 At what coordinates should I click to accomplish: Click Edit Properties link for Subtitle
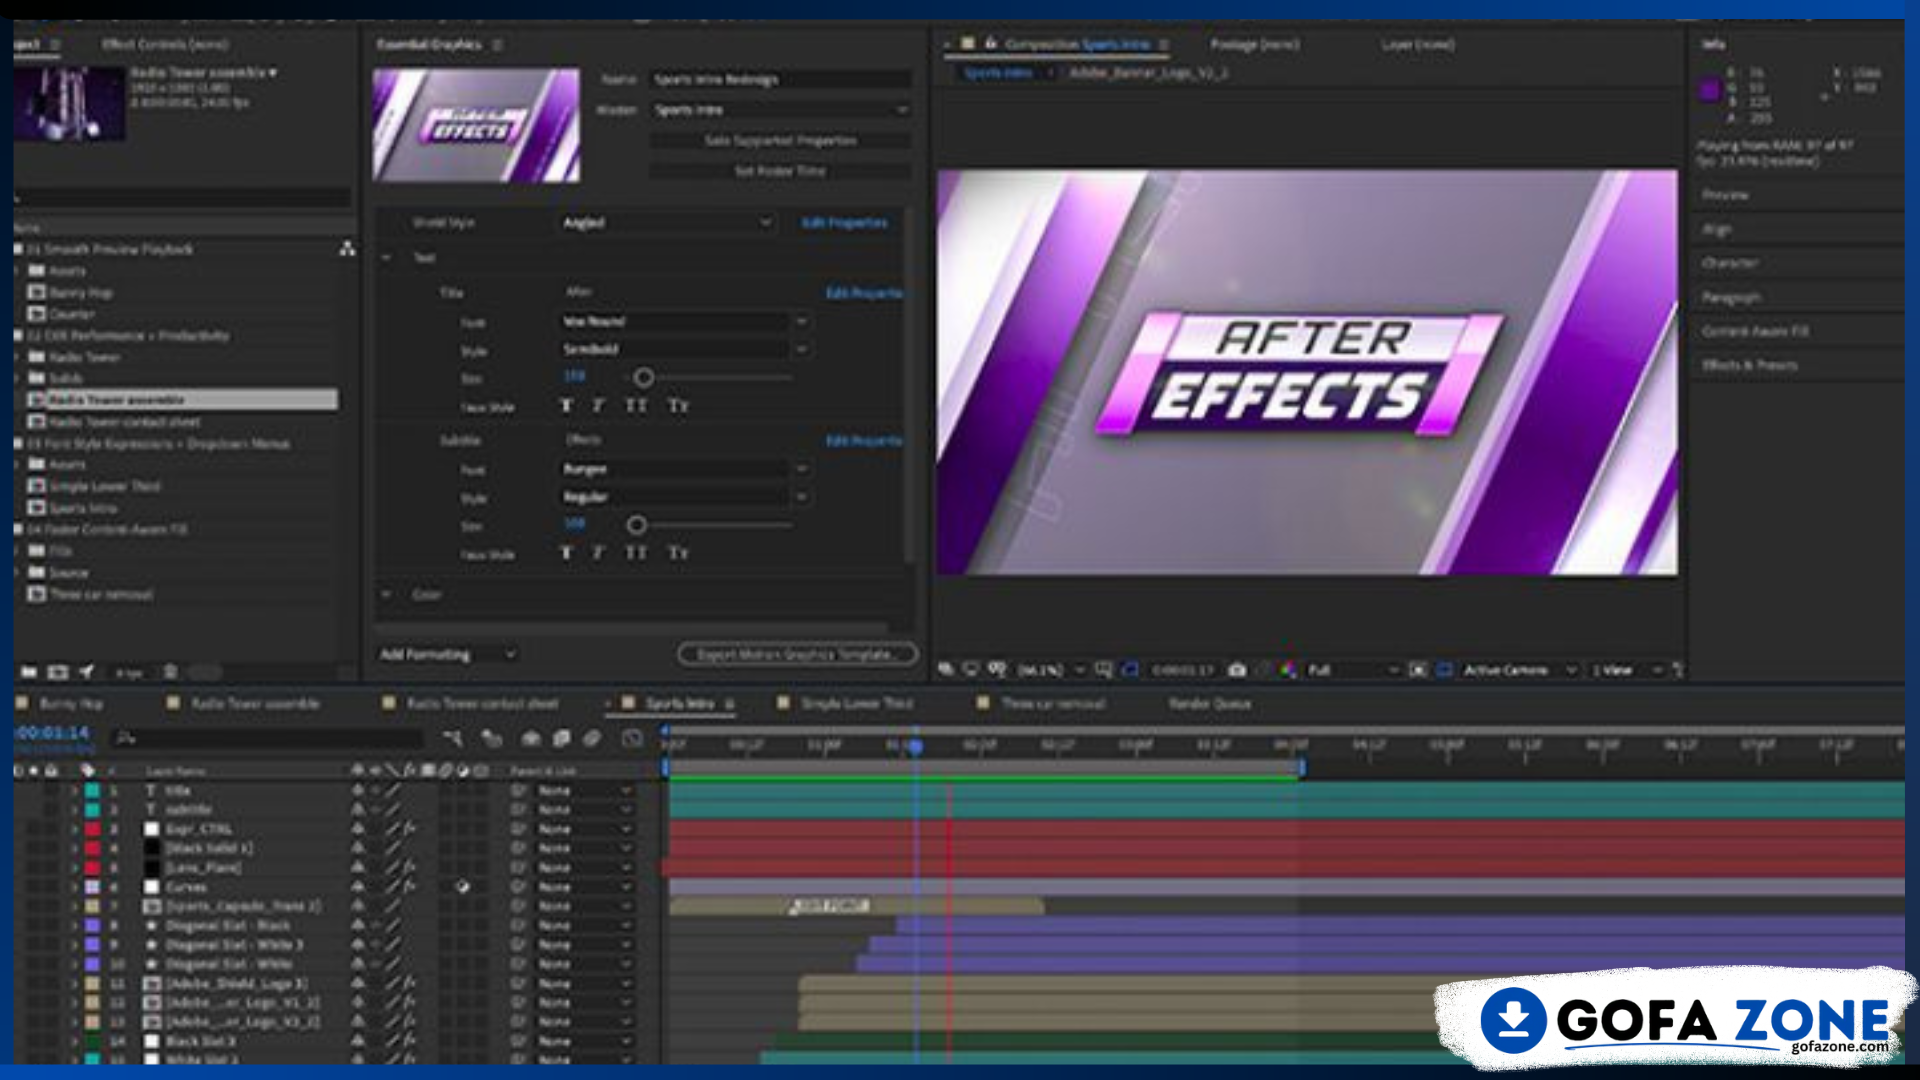[x=864, y=440]
